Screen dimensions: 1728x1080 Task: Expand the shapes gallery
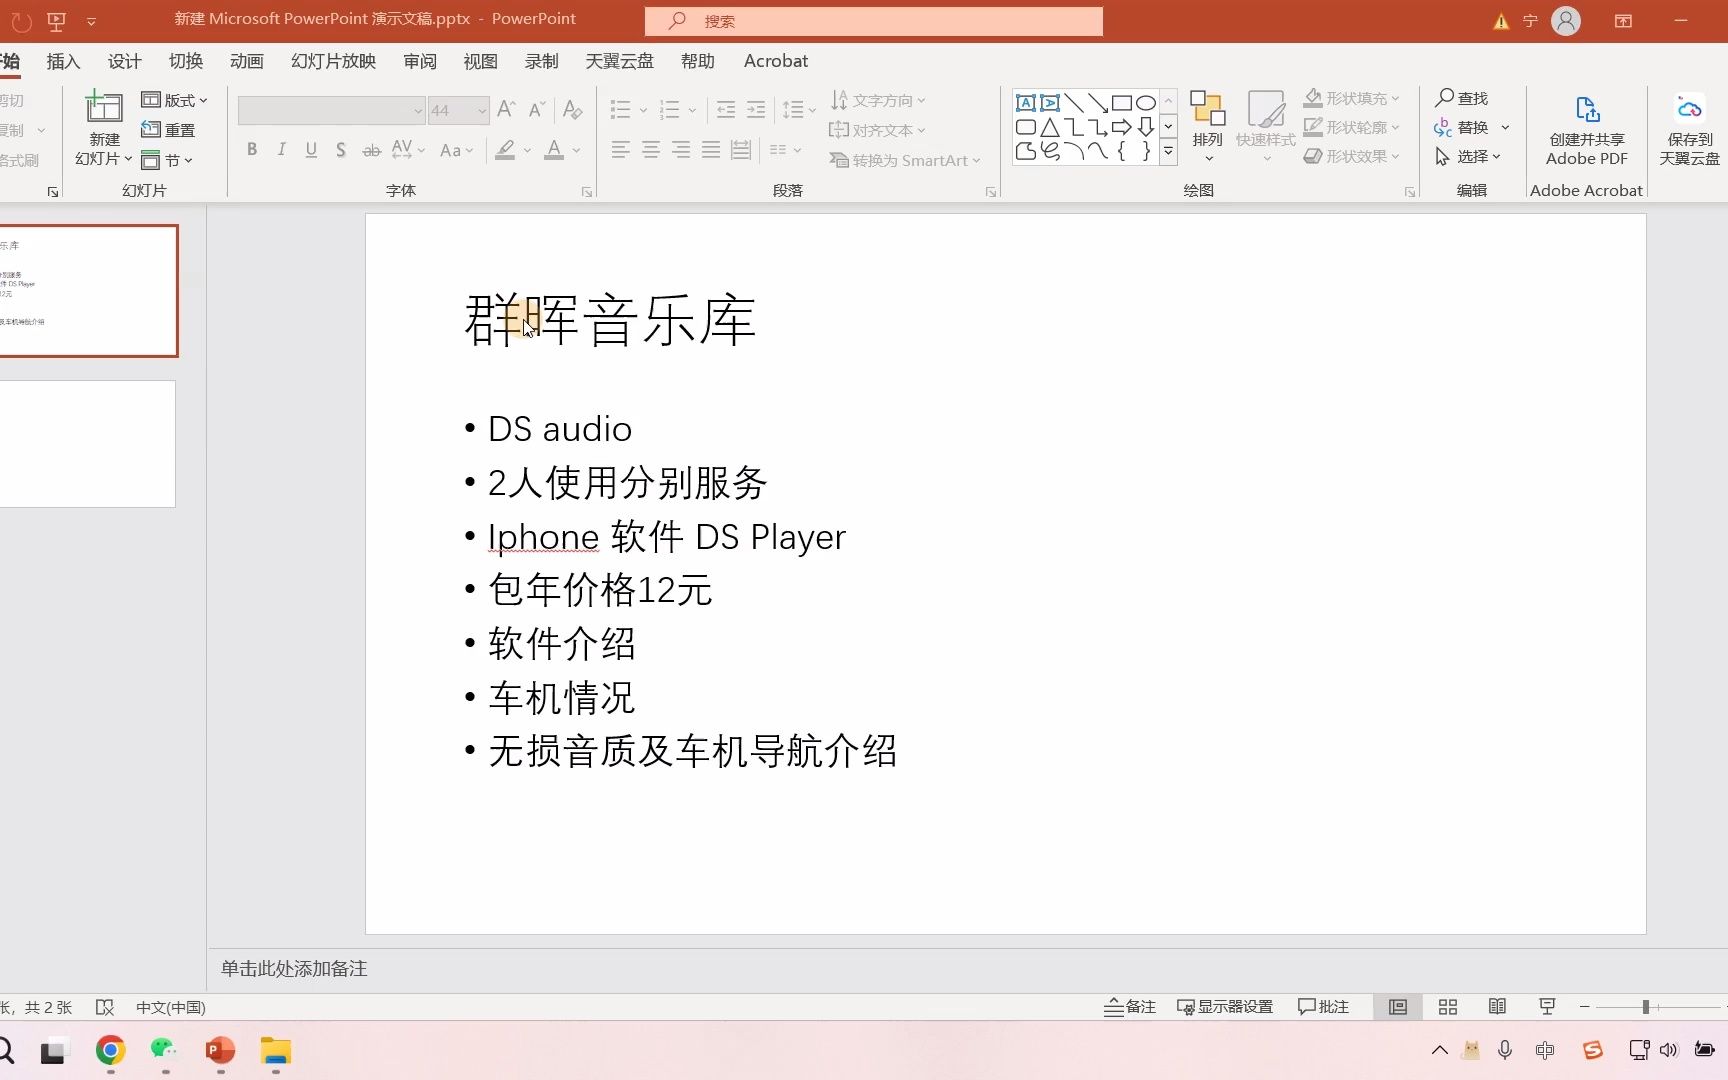(x=1168, y=151)
